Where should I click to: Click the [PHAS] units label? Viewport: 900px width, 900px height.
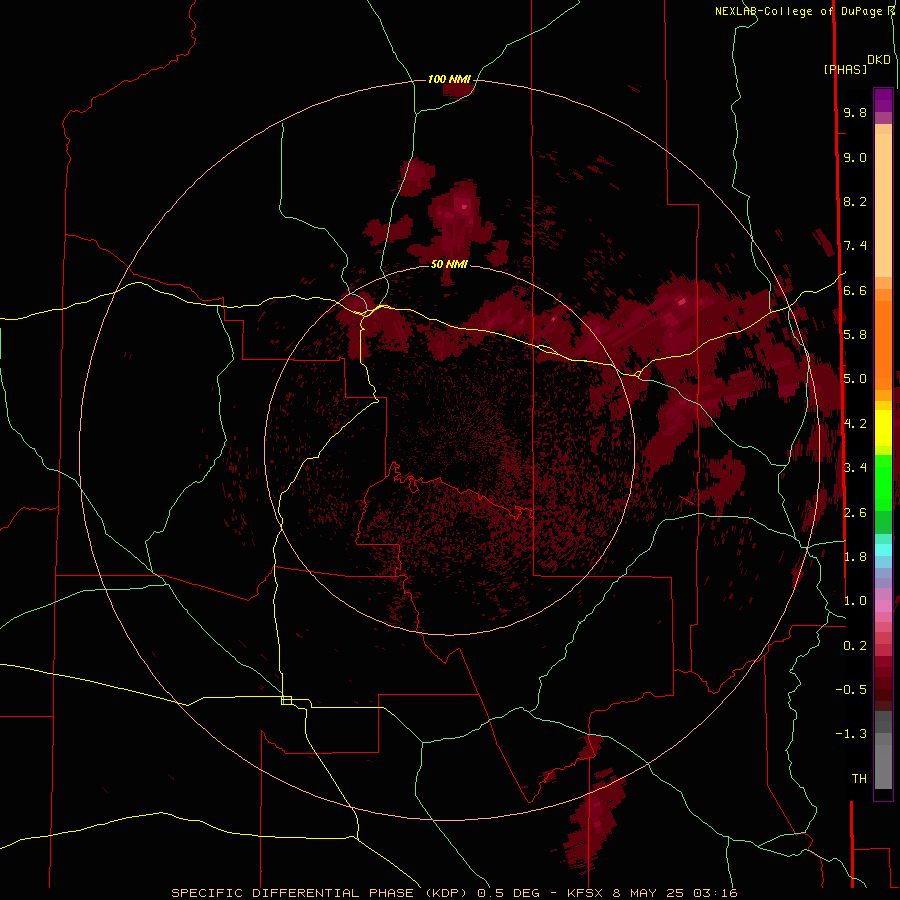pos(845,70)
